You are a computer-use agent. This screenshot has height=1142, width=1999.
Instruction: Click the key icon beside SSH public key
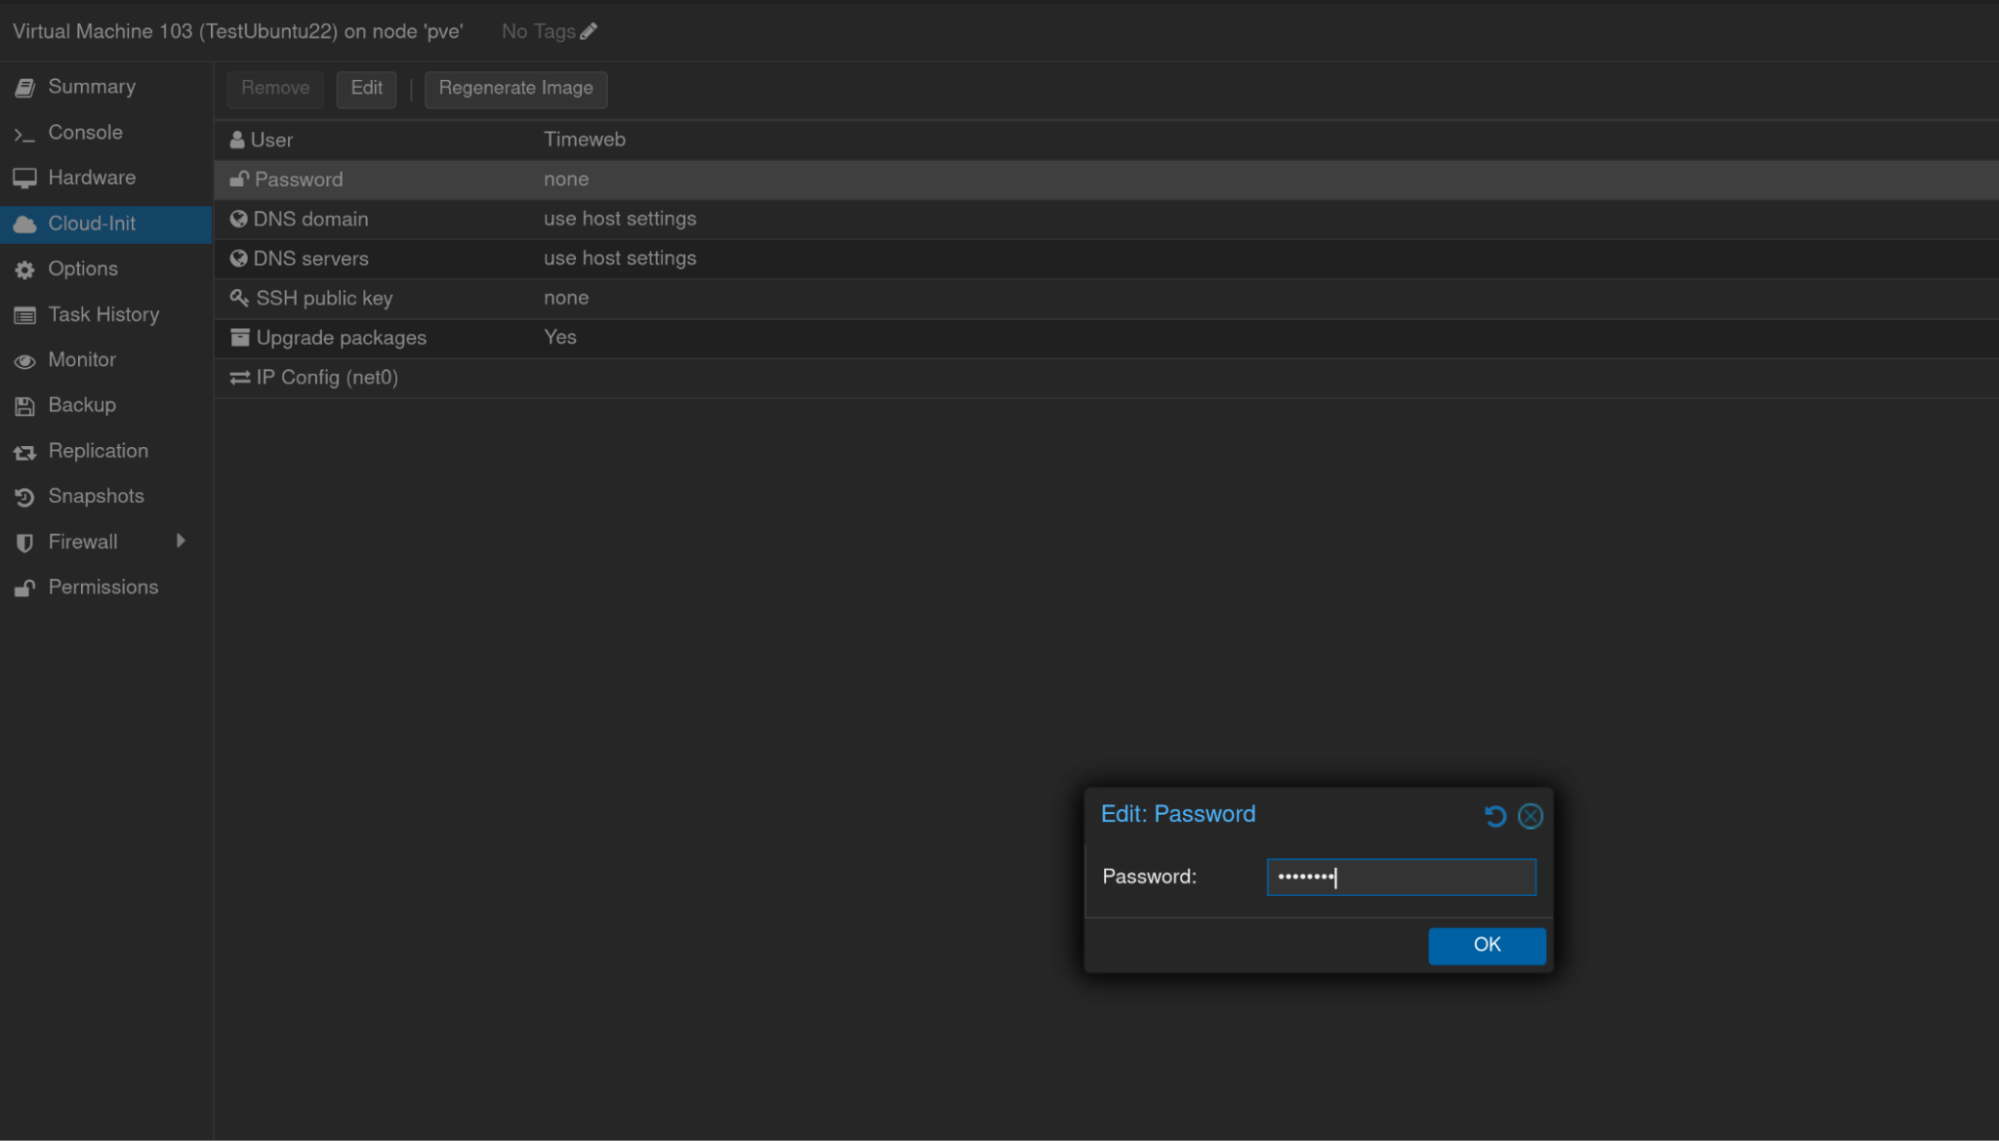pyautogui.click(x=239, y=298)
